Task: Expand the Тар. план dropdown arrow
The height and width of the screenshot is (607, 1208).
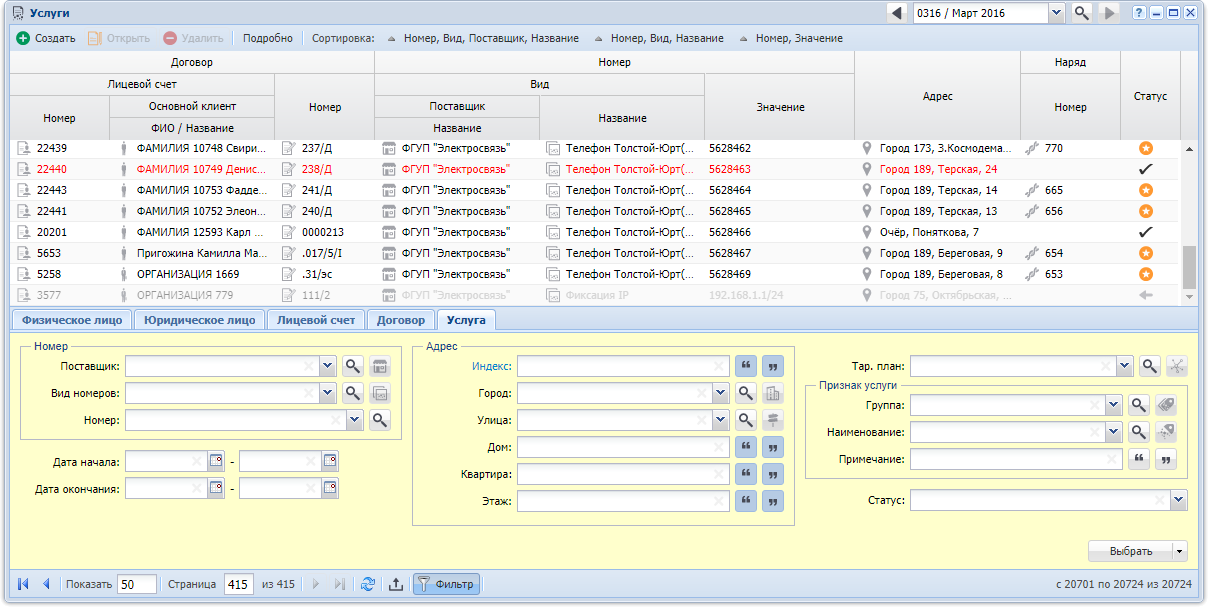Action: 1124,367
